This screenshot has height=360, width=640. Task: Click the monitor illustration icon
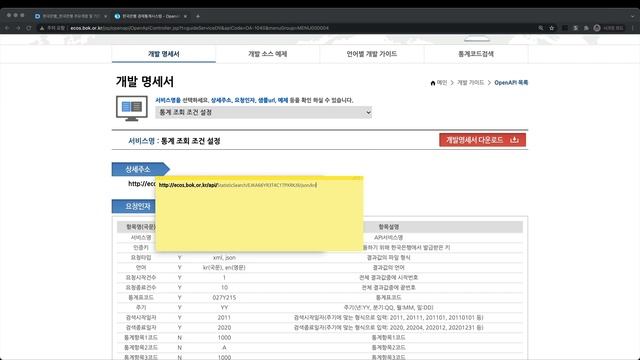click(132, 109)
